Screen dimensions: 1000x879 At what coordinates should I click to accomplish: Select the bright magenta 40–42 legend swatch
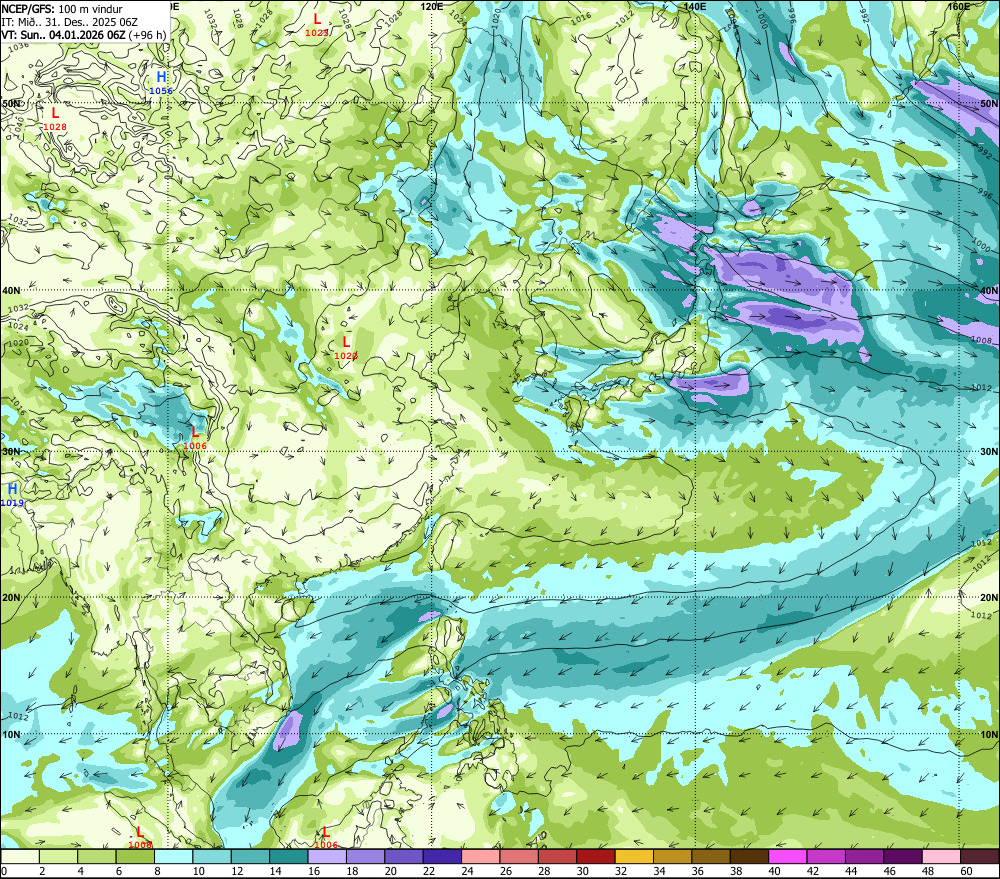(x=788, y=856)
